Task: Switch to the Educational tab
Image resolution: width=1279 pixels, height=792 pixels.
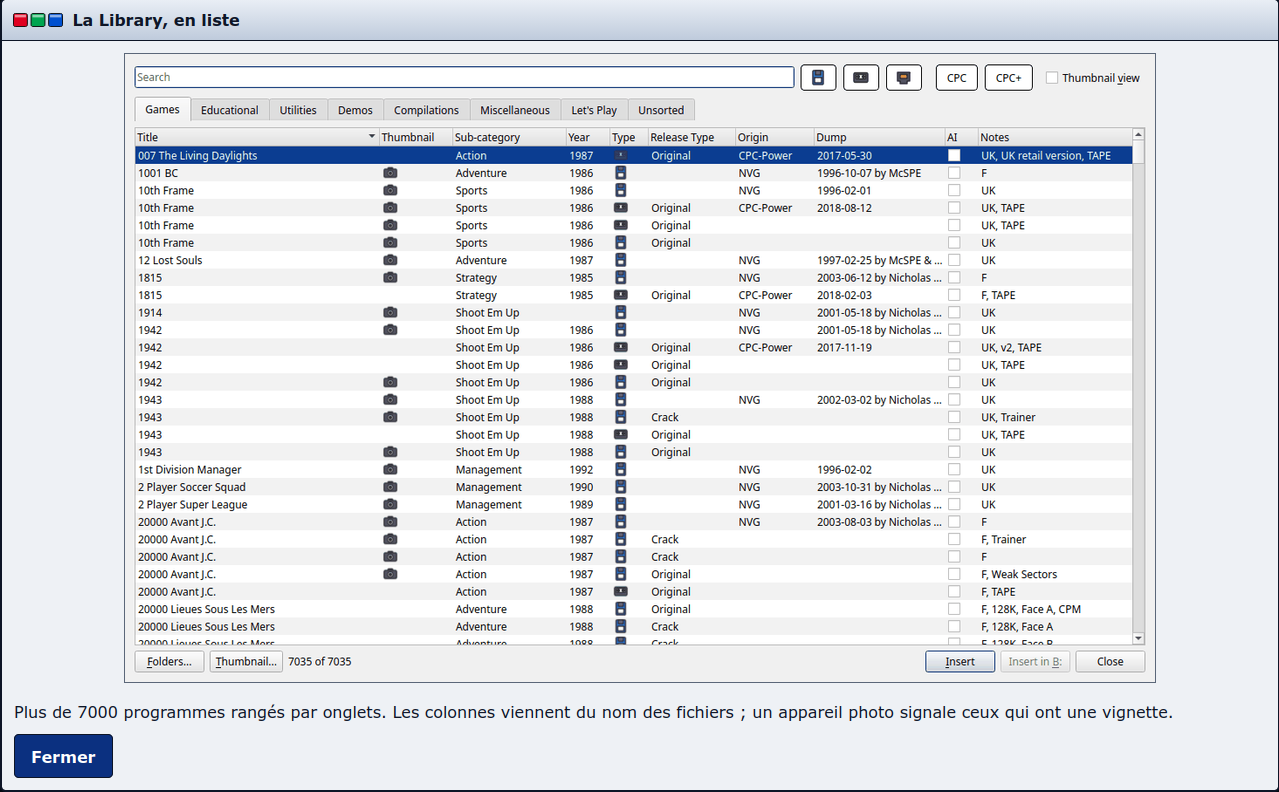Action: [x=229, y=110]
